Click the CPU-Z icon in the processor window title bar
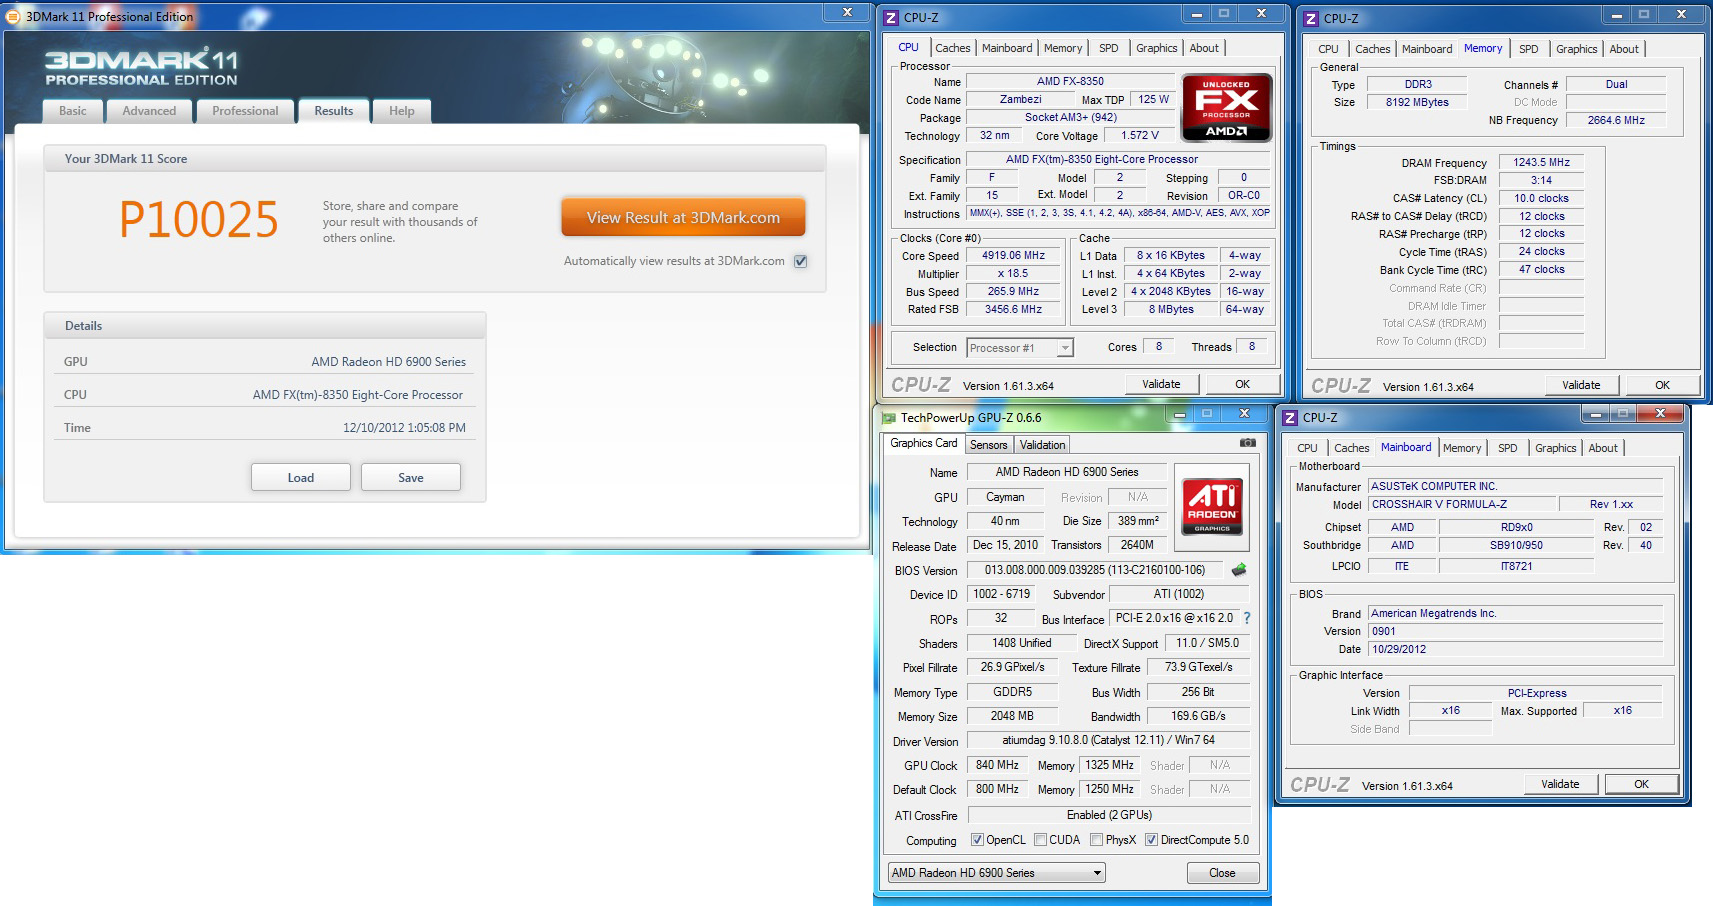 click(891, 18)
